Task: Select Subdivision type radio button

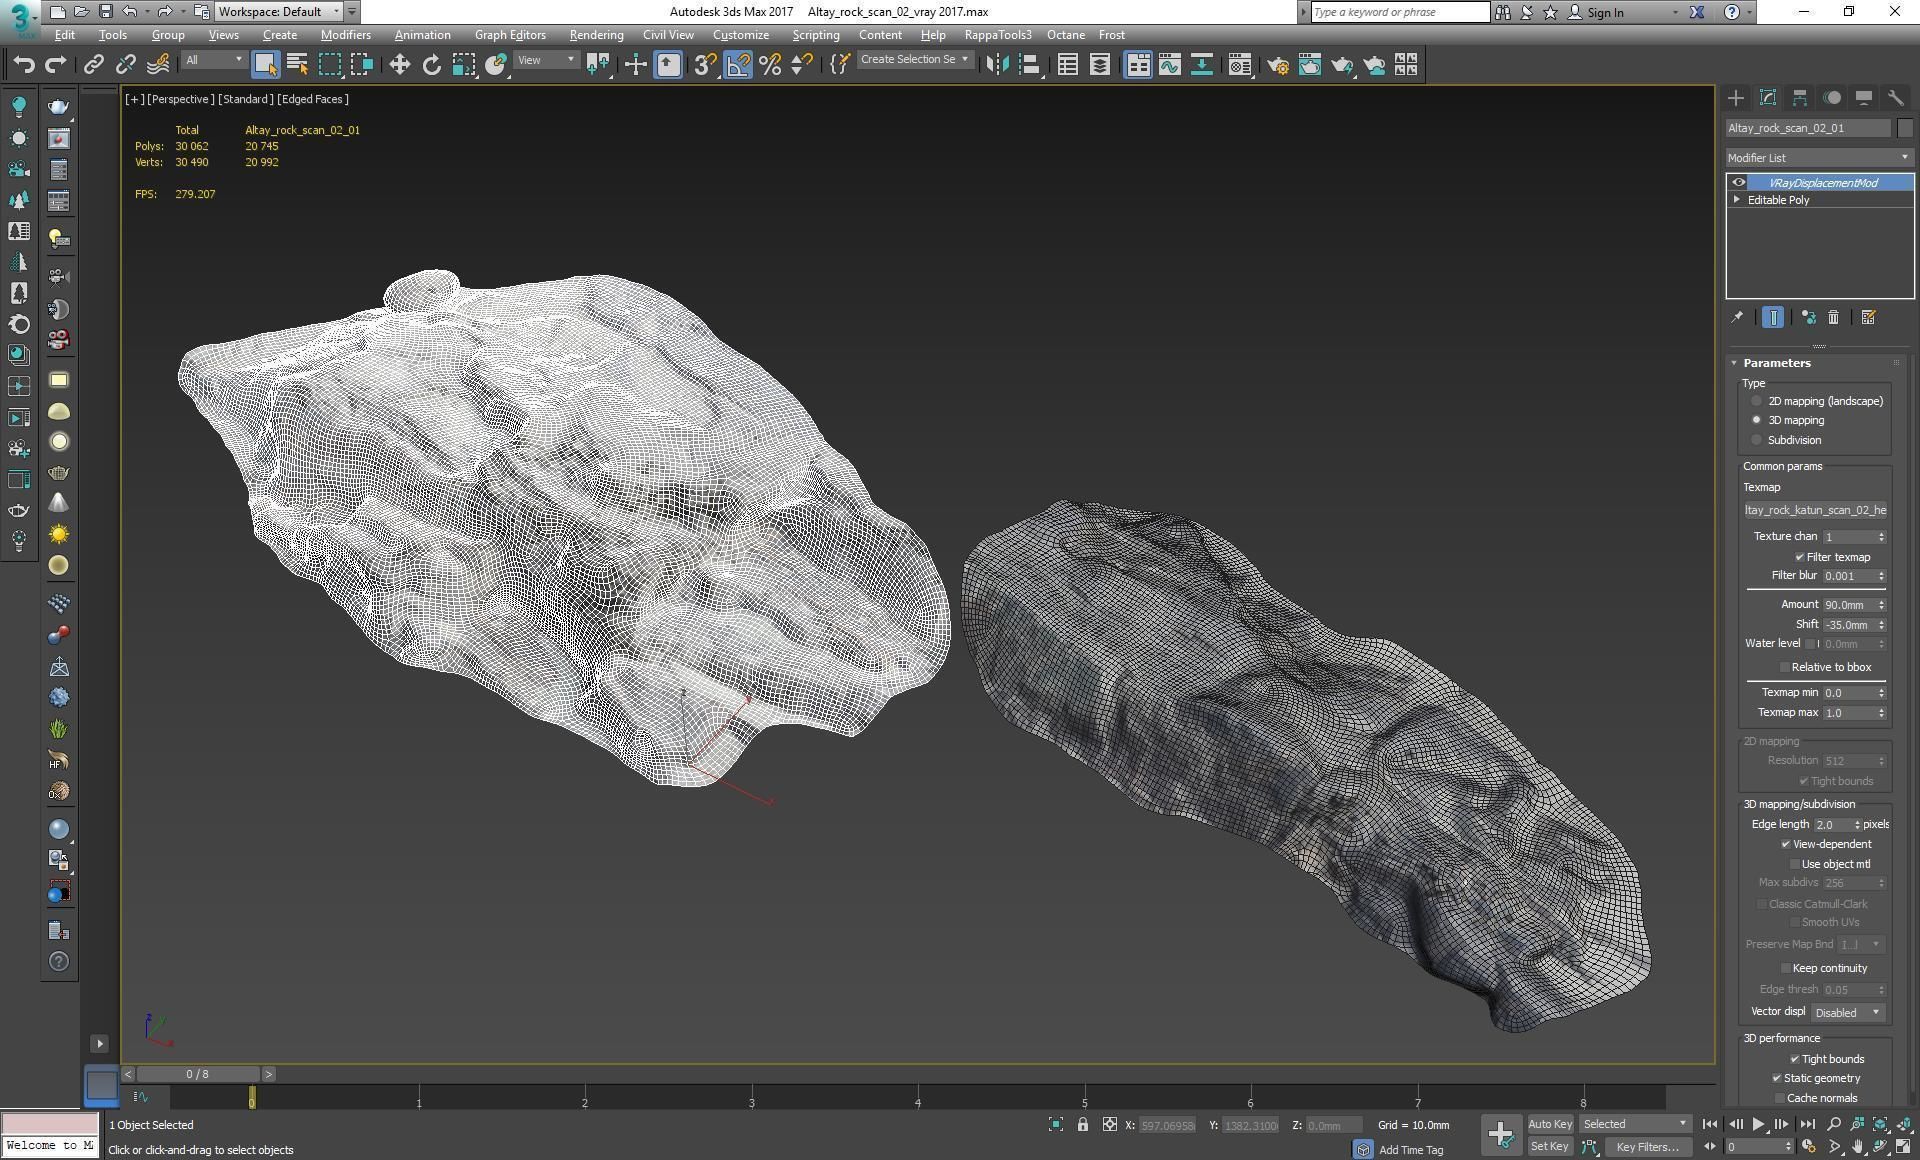Action: (x=1756, y=440)
